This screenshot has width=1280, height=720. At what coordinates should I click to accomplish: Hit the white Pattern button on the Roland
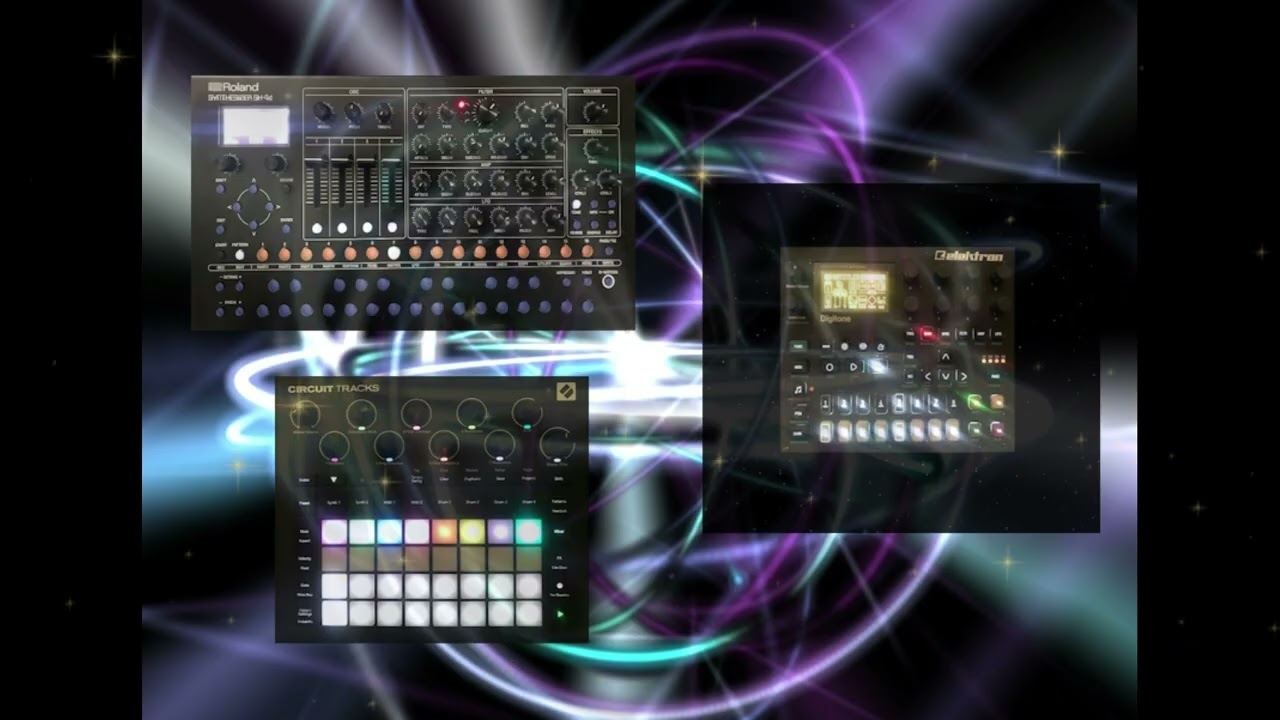point(239,254)
